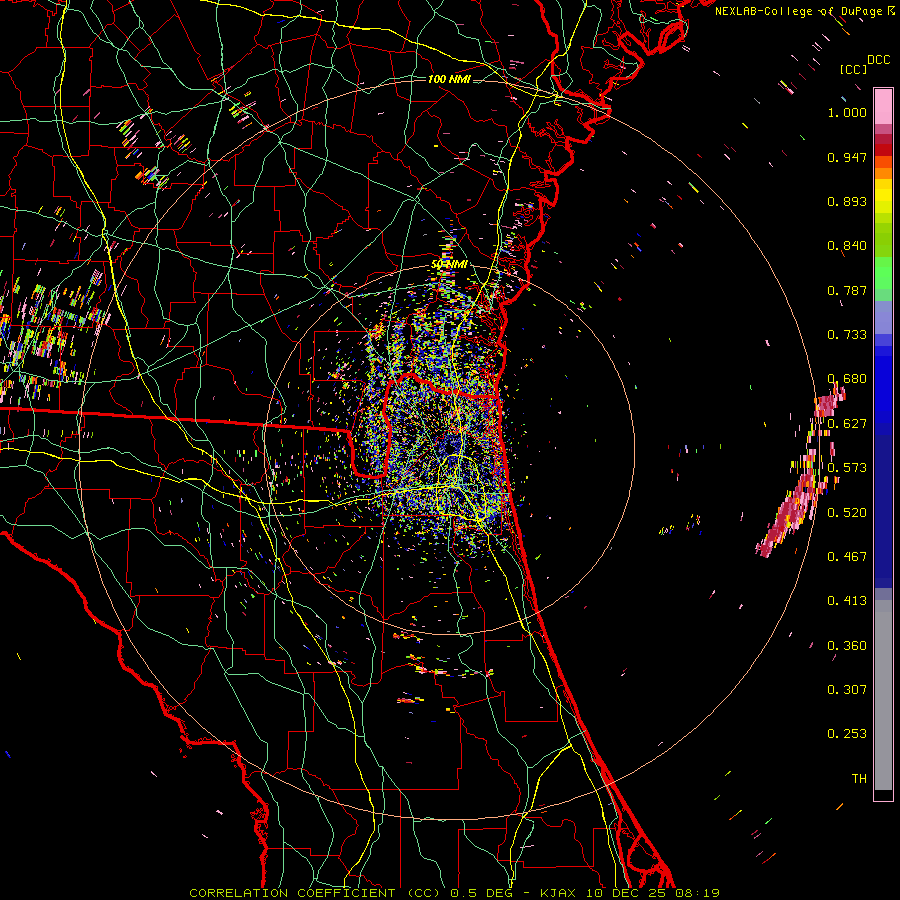This screenshot has width=900, height=900.
Task: Click the NEXLAB-College of DuPage header text
Action: 804,11
